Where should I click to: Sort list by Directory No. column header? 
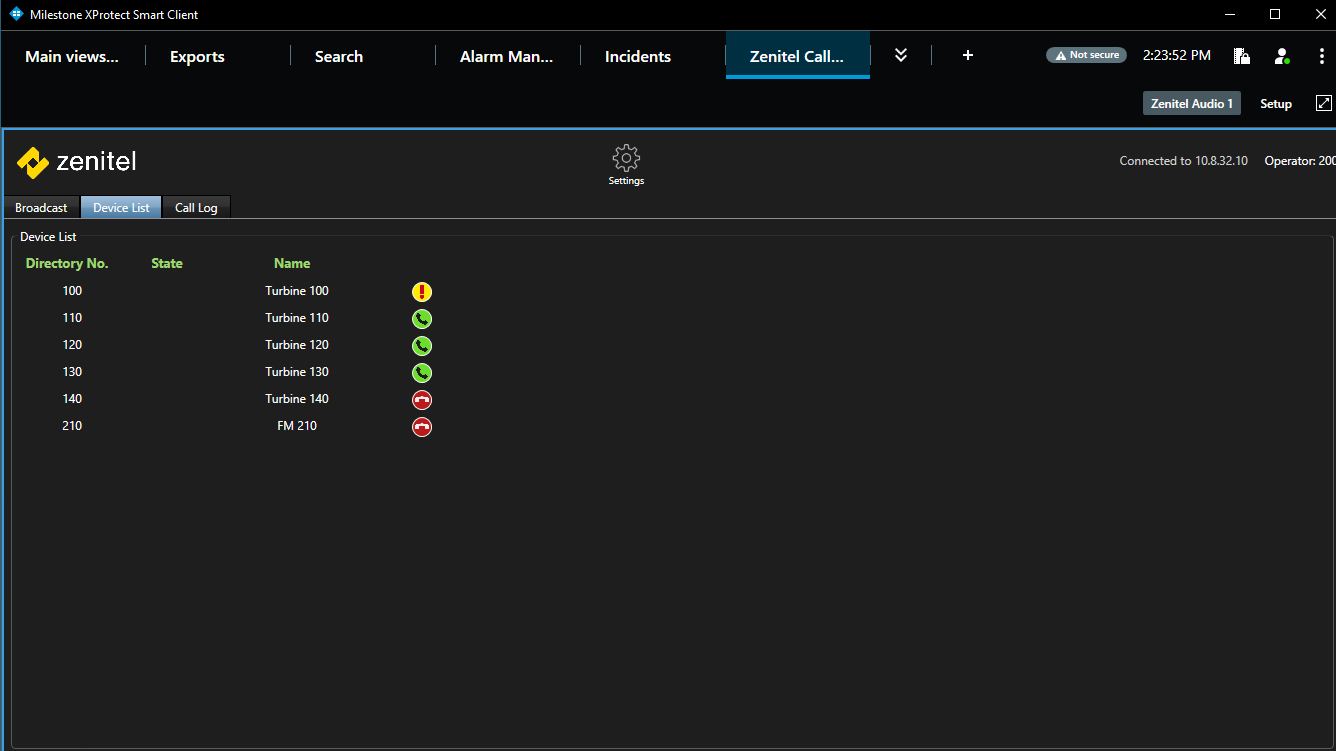pyautogui.click(x=67, y=264)
